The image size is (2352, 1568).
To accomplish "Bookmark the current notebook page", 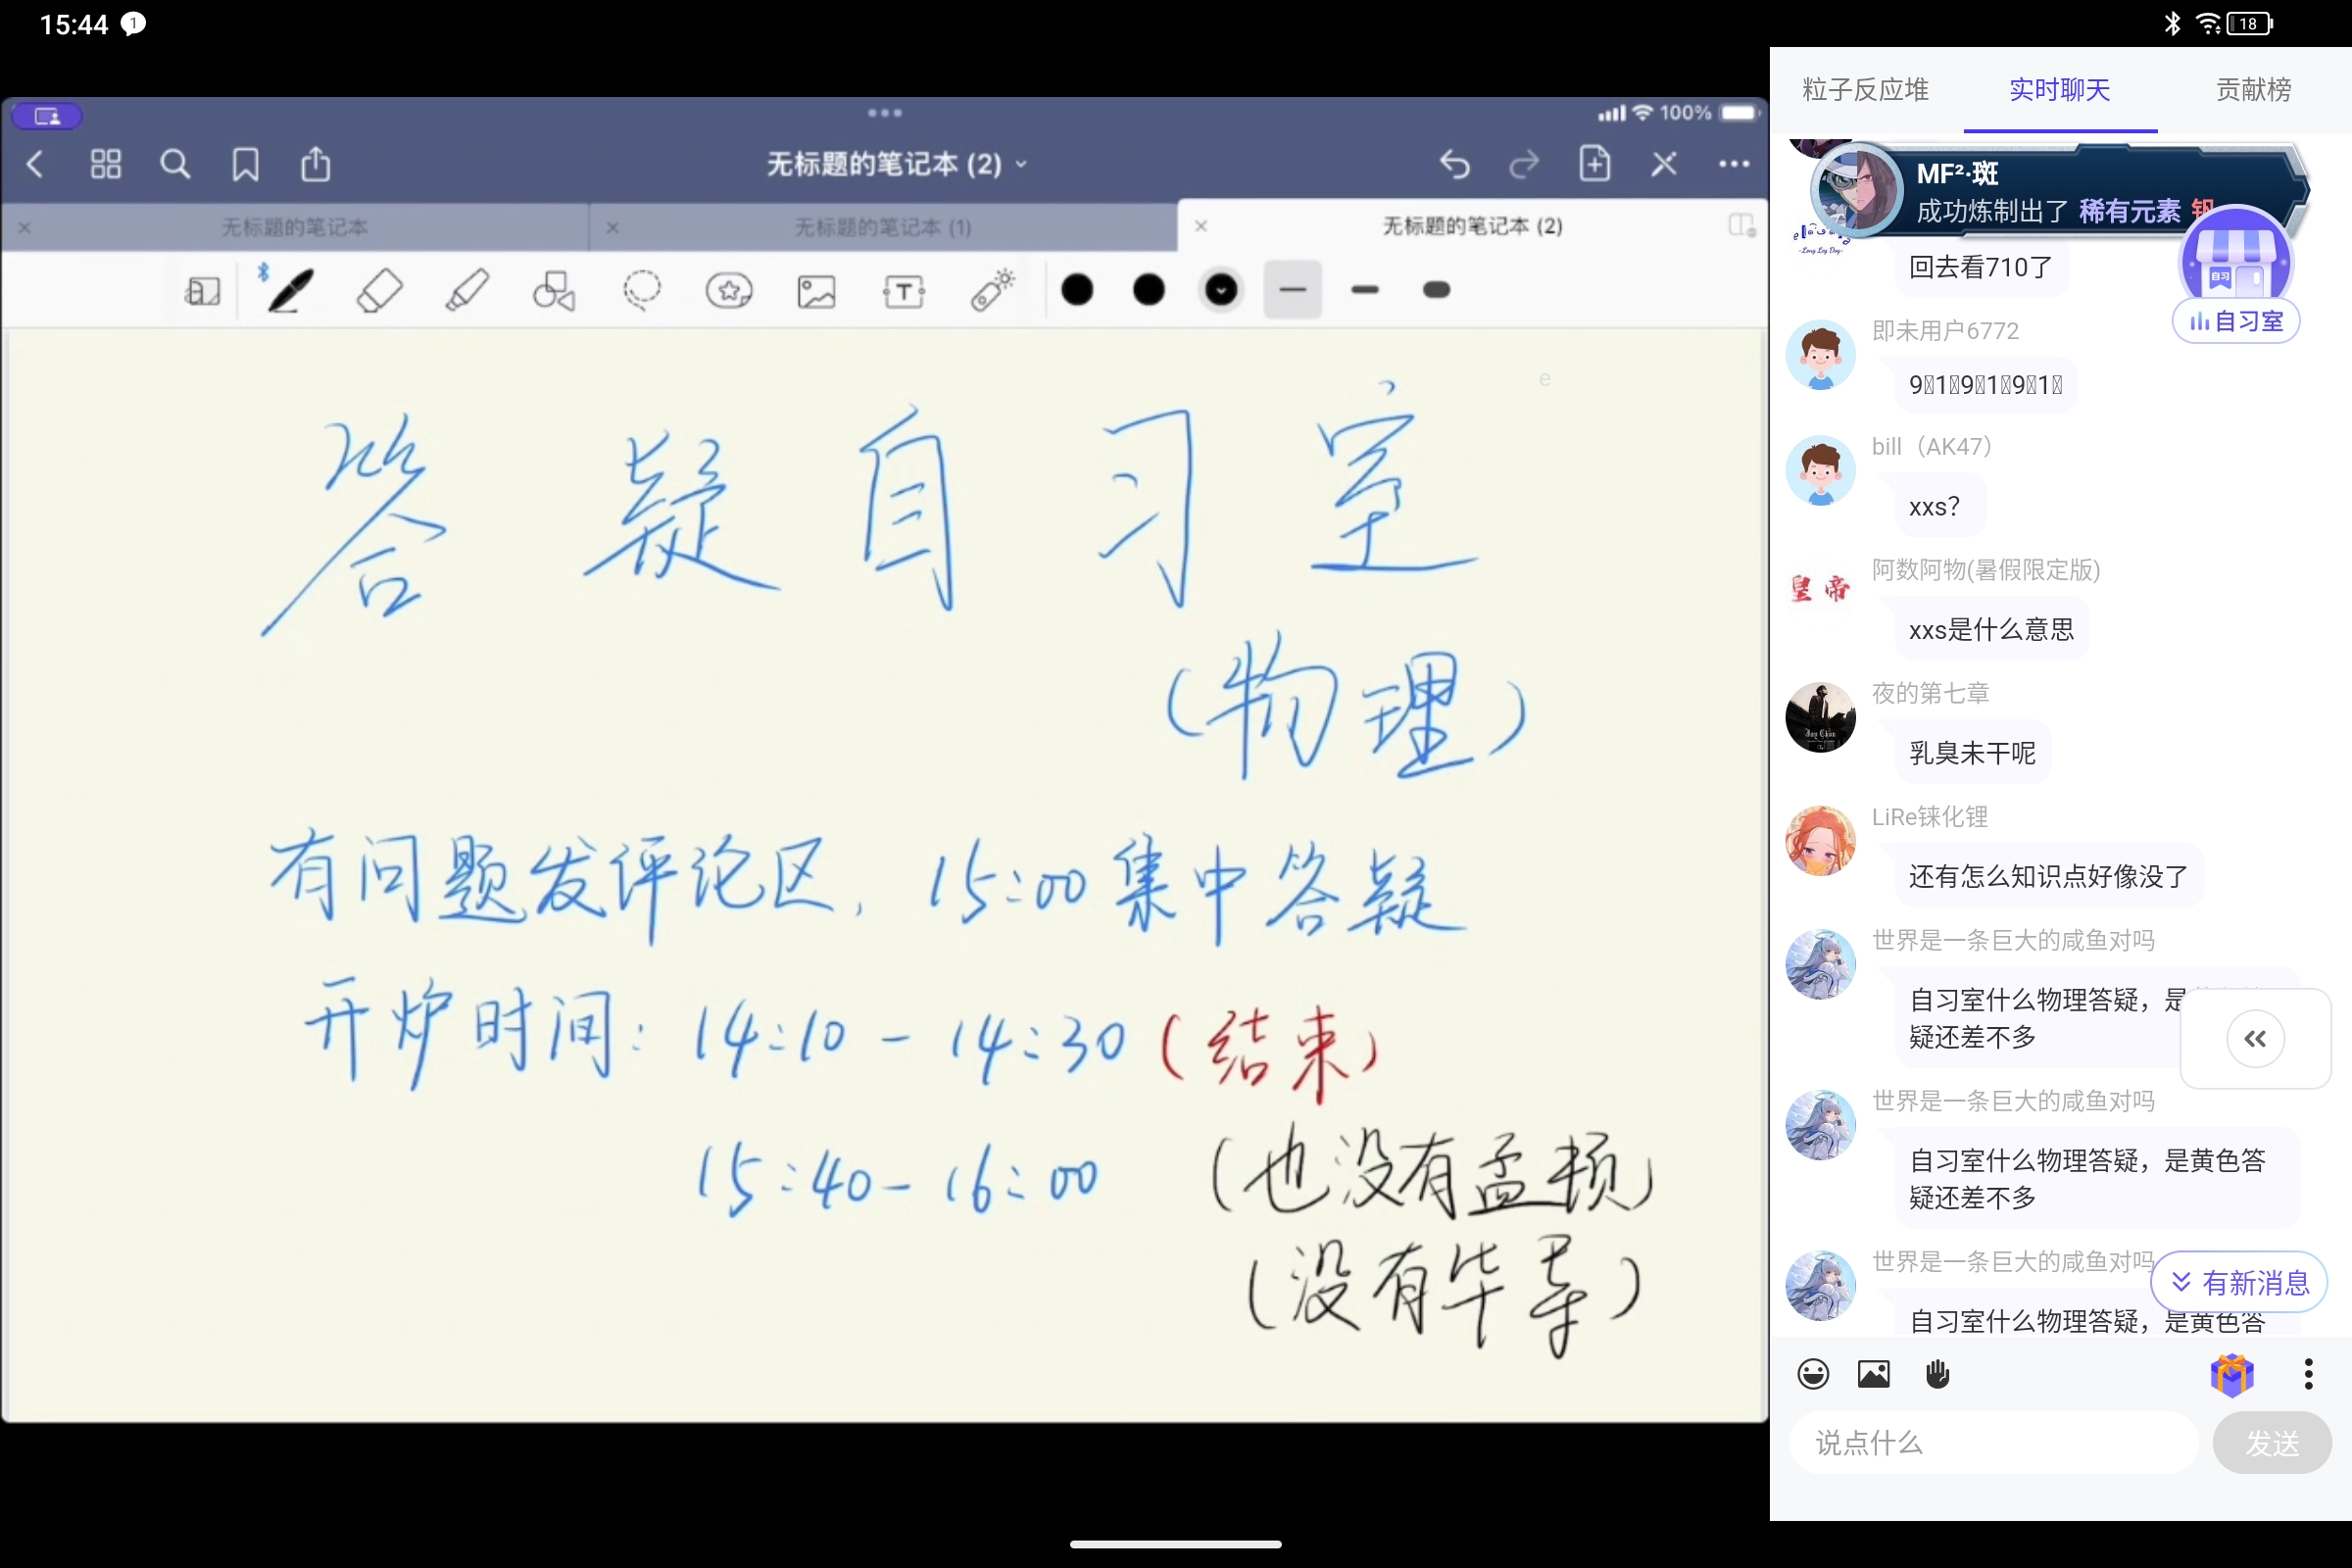I will point(245,164).
